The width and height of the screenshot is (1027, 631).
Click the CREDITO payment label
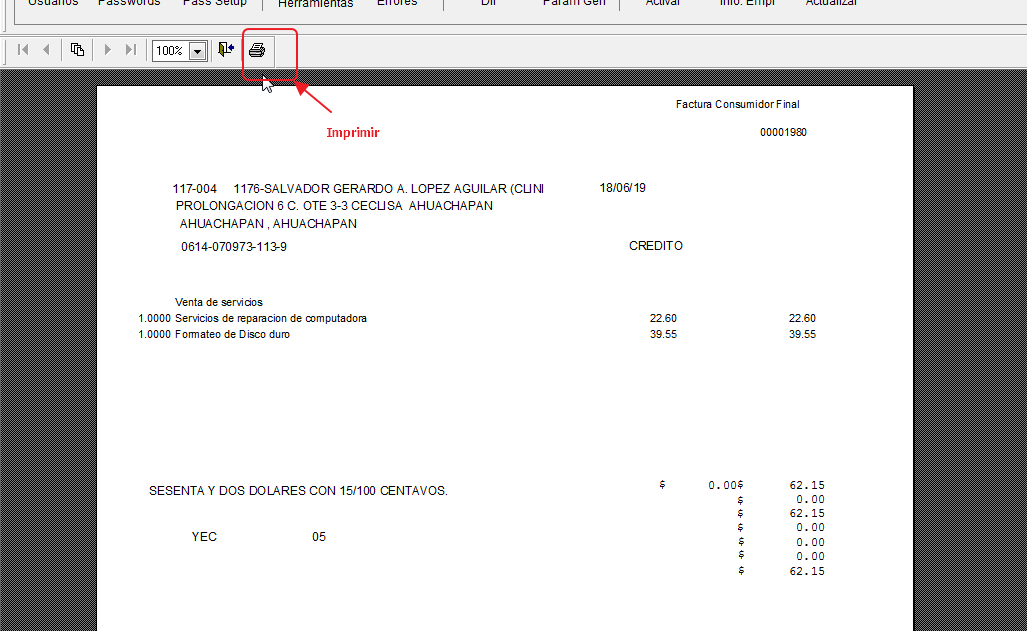(656, 246)
